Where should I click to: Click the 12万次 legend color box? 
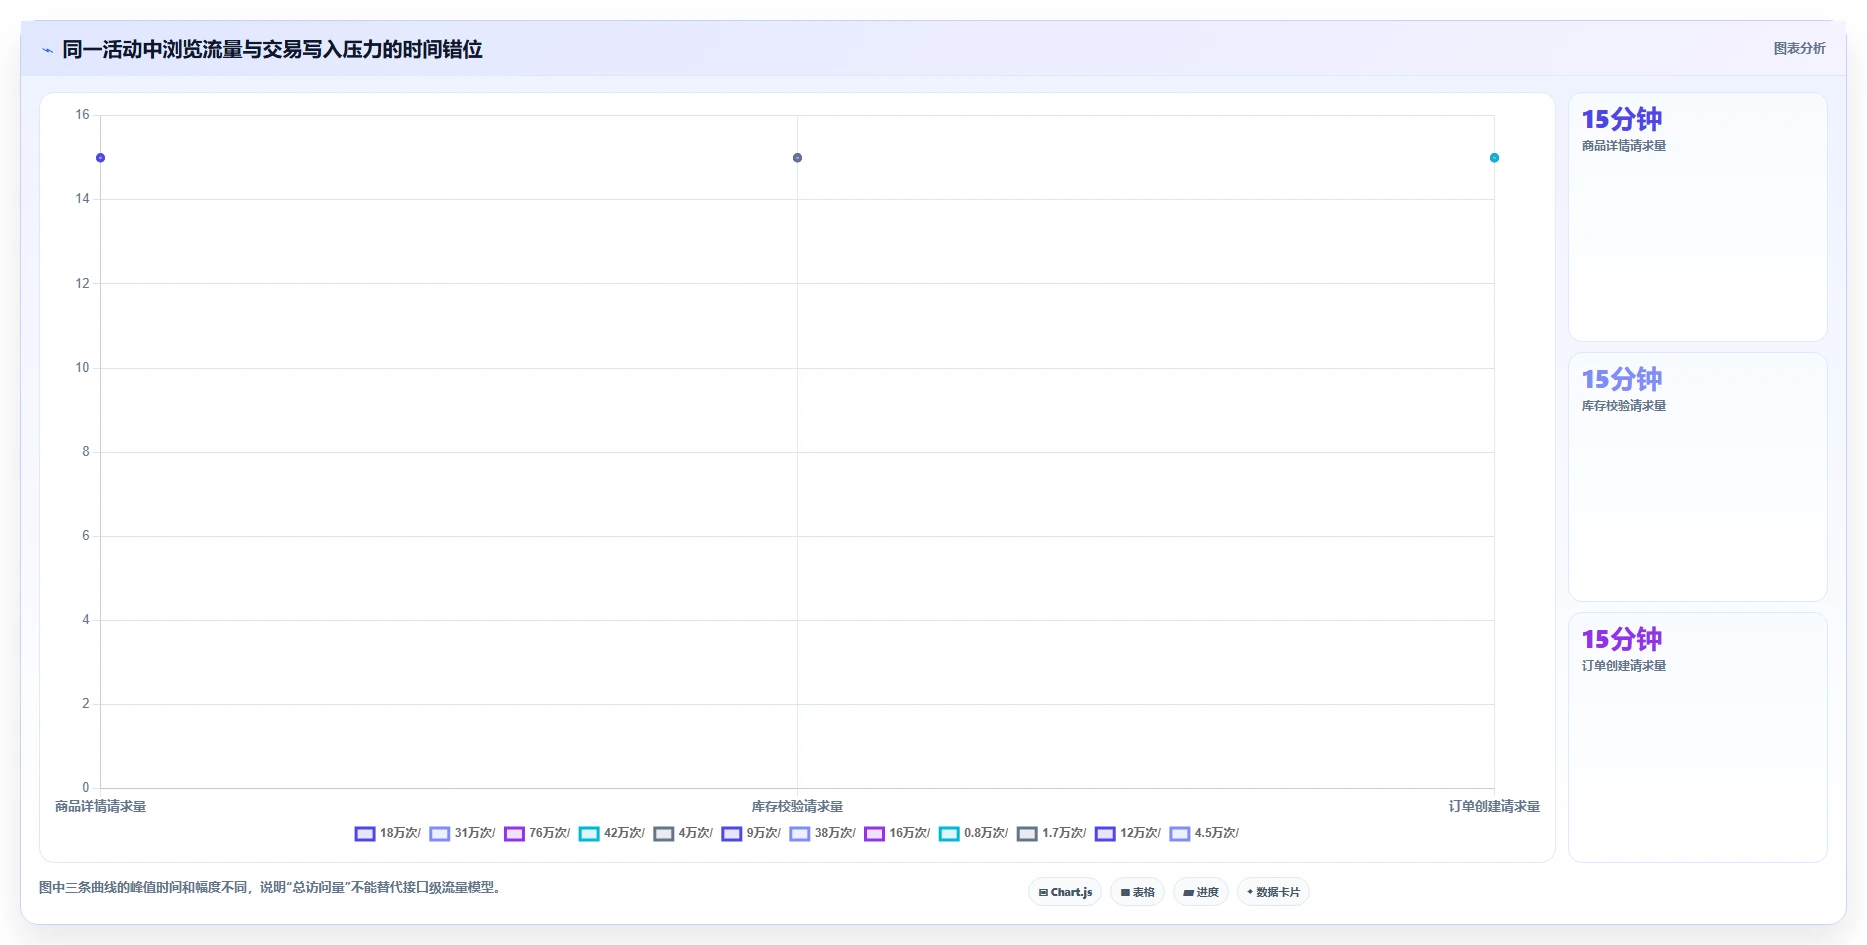click(1105, 834)
